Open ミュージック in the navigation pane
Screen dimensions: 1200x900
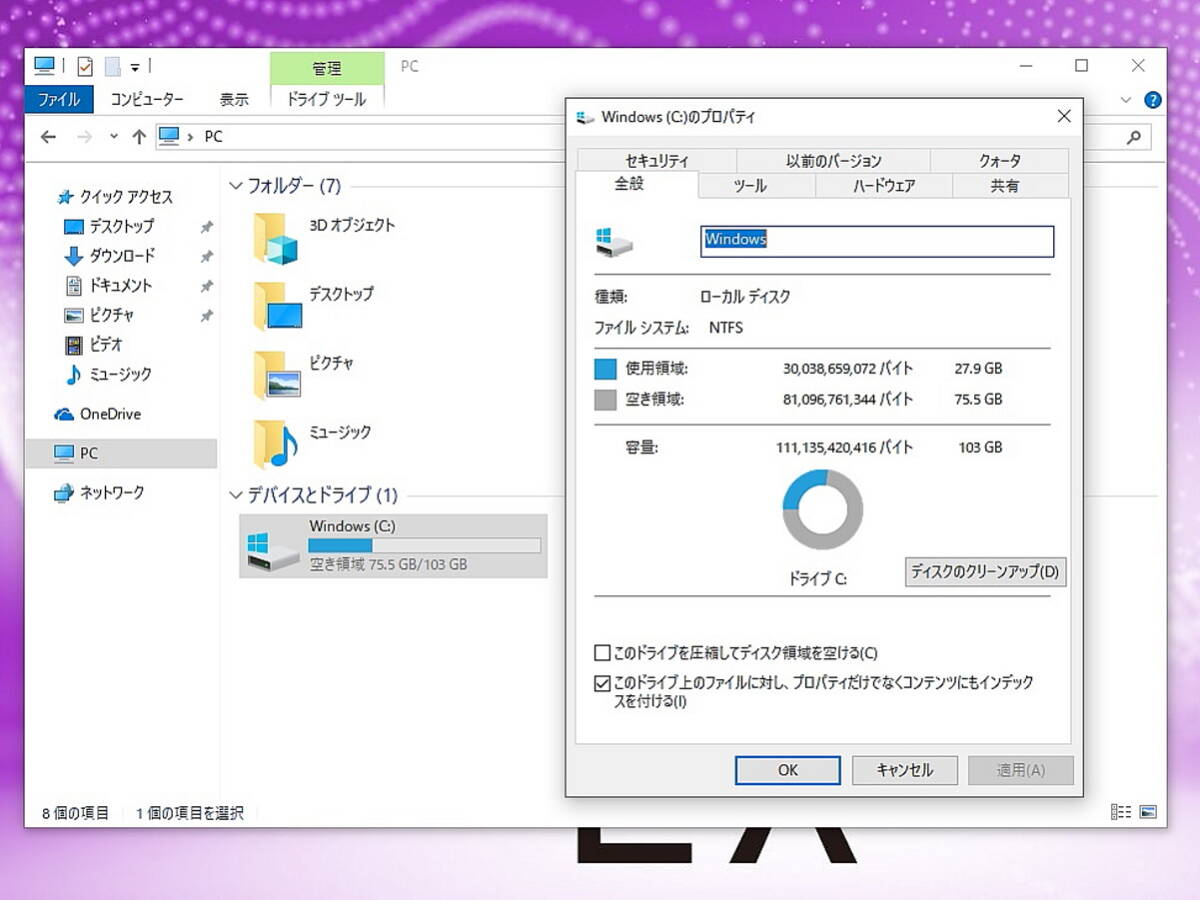(108, 374)
